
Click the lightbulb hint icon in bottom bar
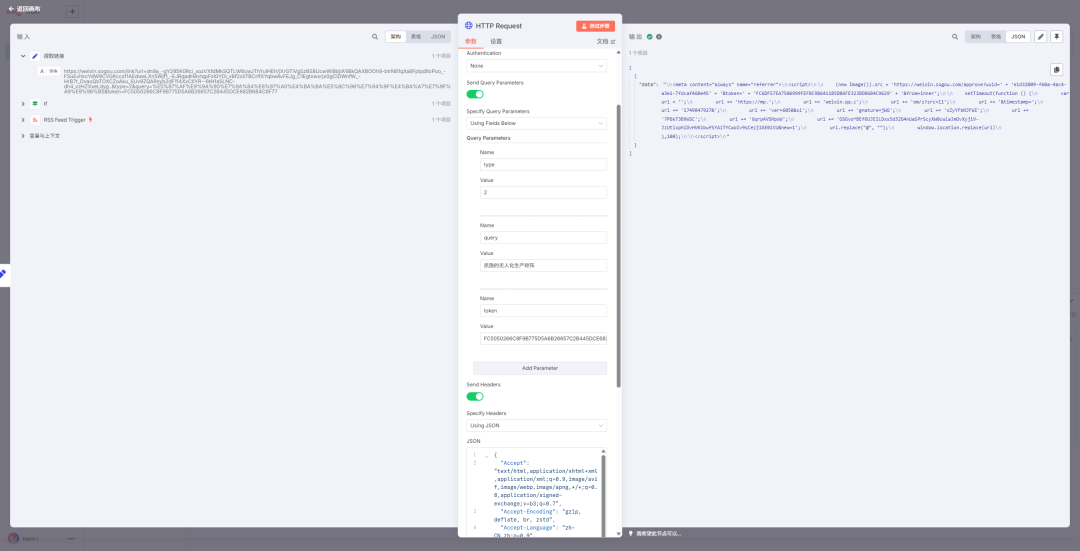click(x=630, y=533)
